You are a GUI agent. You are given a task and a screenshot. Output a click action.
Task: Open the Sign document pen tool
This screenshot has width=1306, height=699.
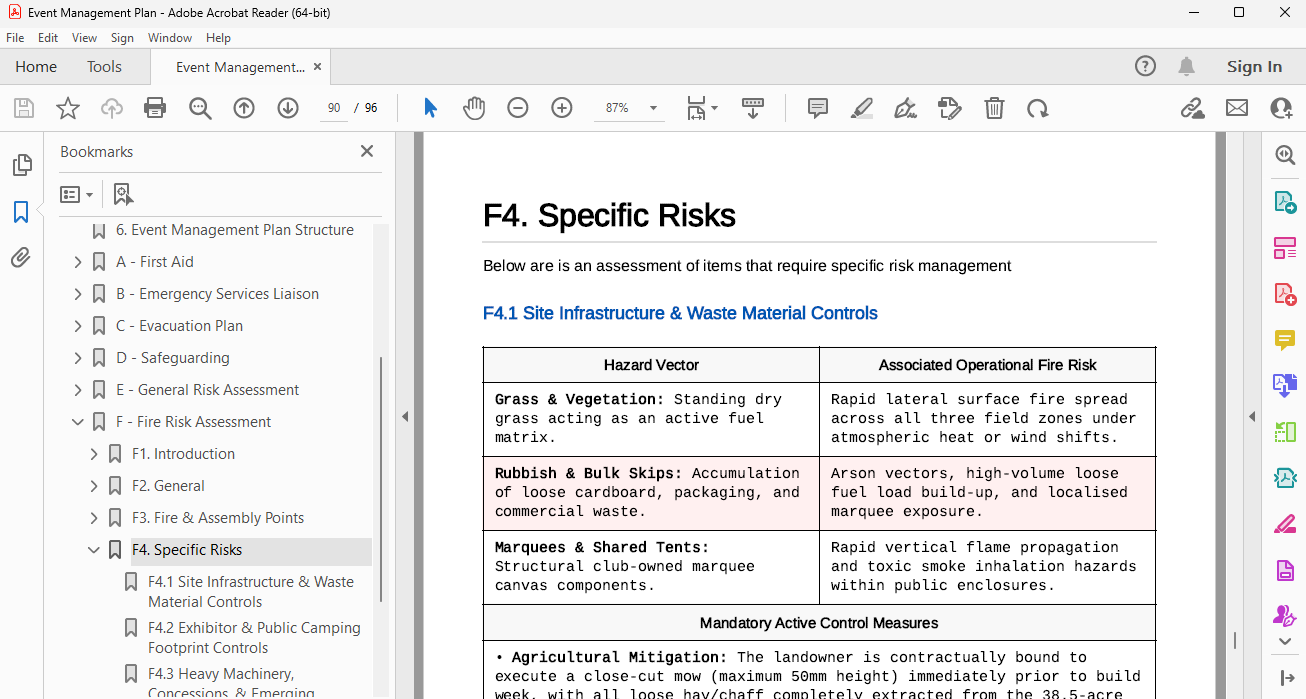(906, 108)
